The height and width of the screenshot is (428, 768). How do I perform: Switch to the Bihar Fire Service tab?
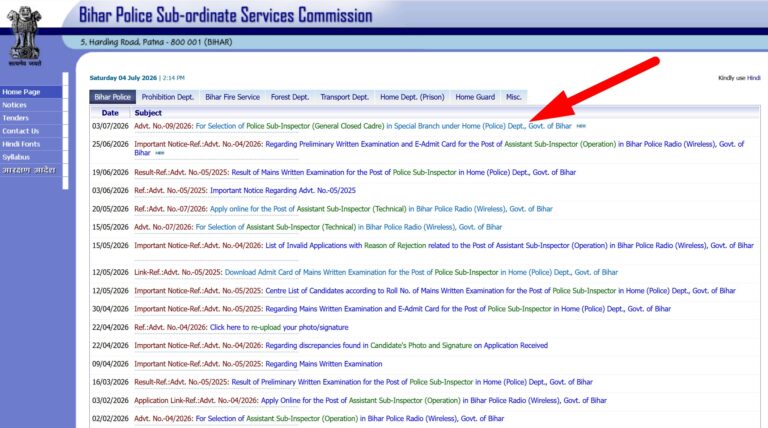[233, 97]
